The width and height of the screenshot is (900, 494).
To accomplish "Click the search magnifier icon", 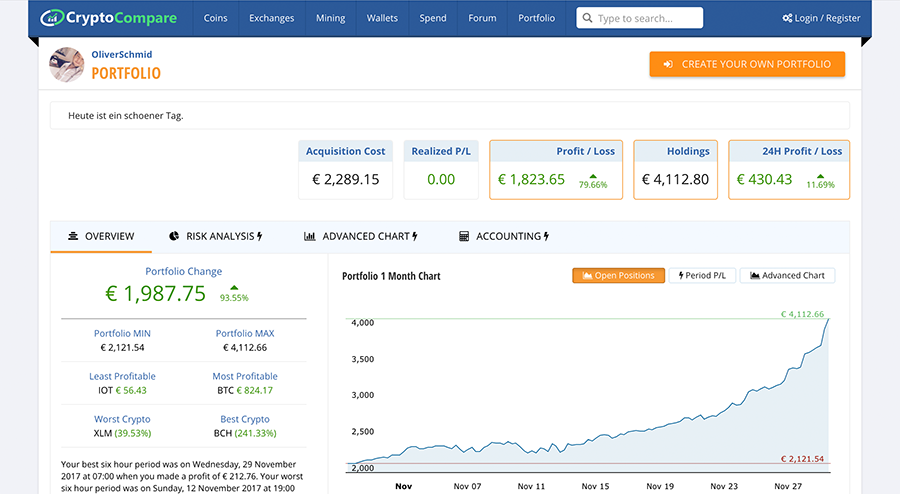I will point(587,18).
